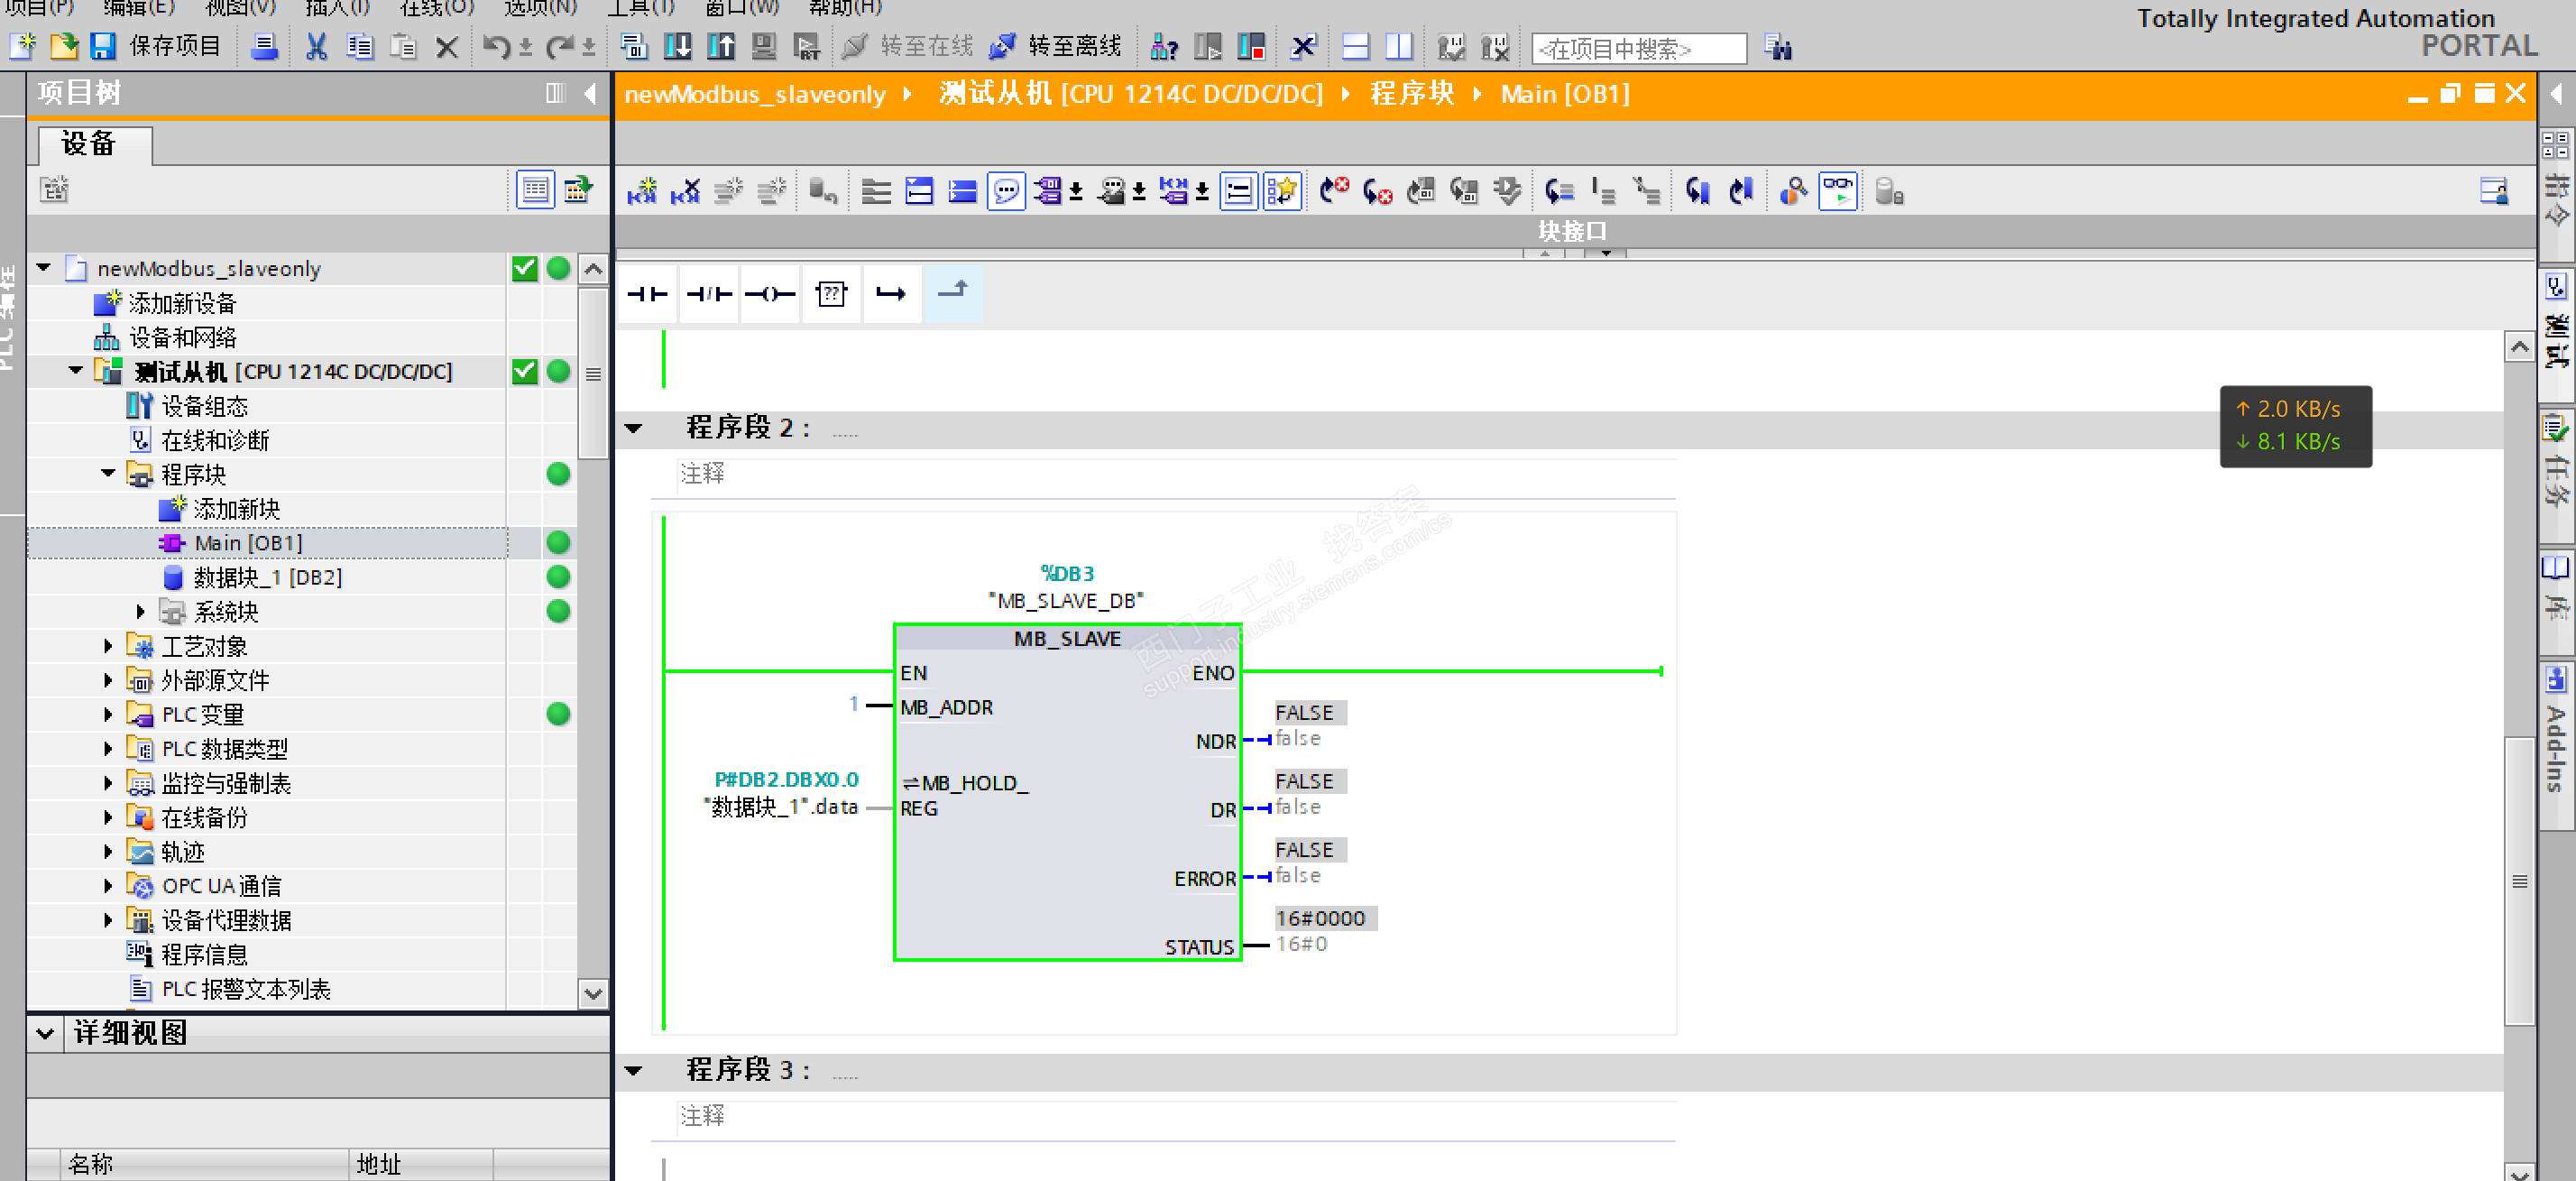Collapse network 2 (程序段 2)
Screen dimensions: 2576x1181
coord(633,428)
